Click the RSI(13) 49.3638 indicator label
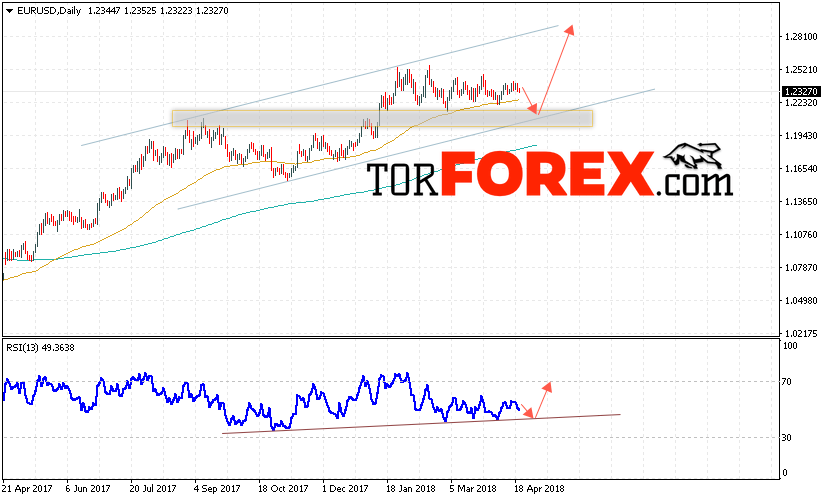Screen dimensions: 822x500 tap(40, 347)
